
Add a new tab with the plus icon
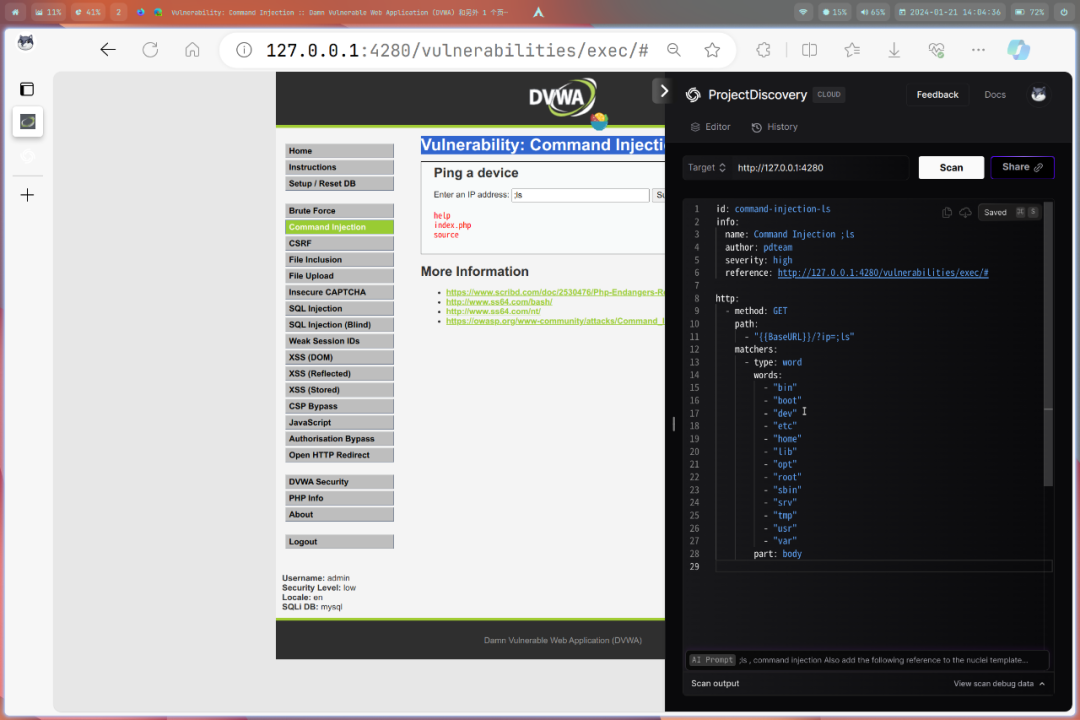pyautogui.click(x=27, y=195)
